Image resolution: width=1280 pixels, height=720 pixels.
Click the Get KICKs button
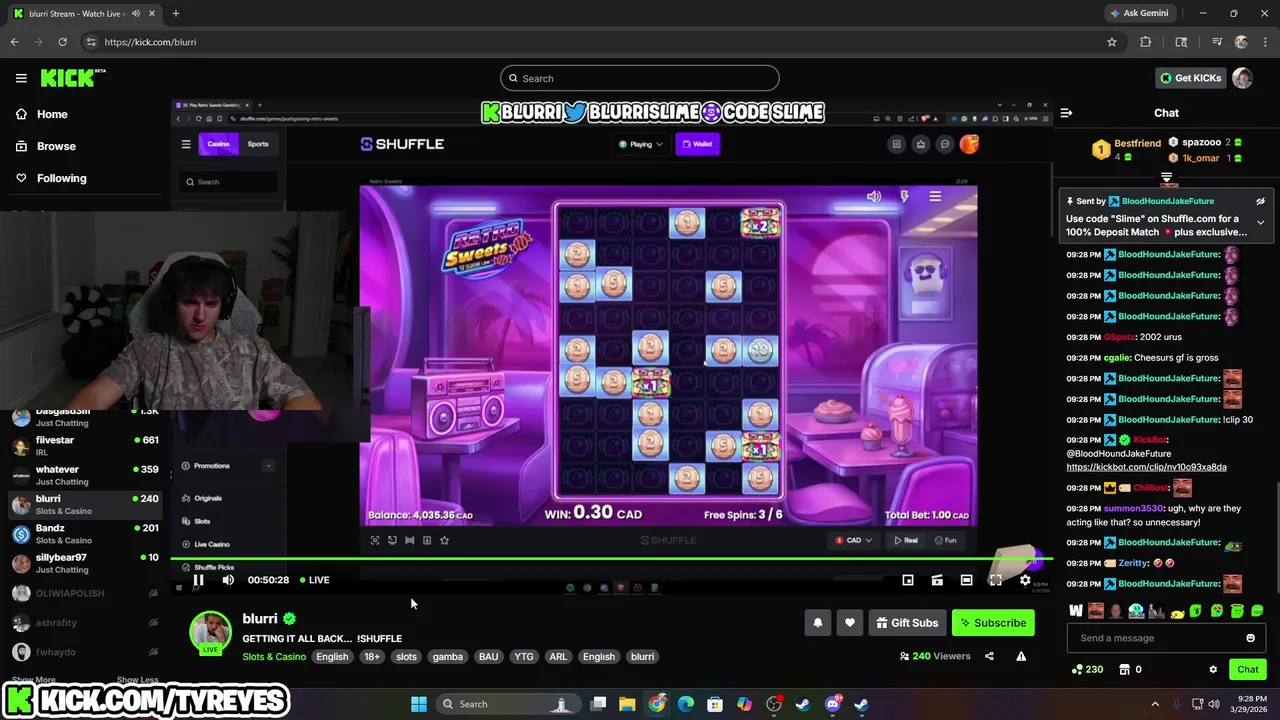1190,78
